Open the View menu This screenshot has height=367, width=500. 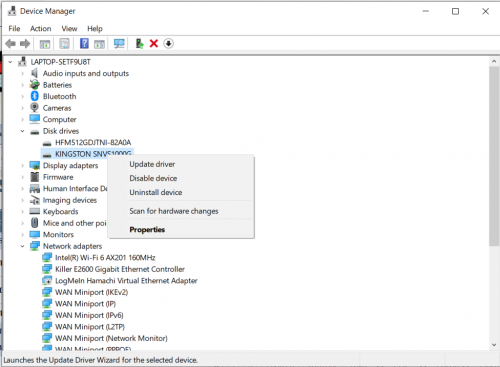pos(69,29)
